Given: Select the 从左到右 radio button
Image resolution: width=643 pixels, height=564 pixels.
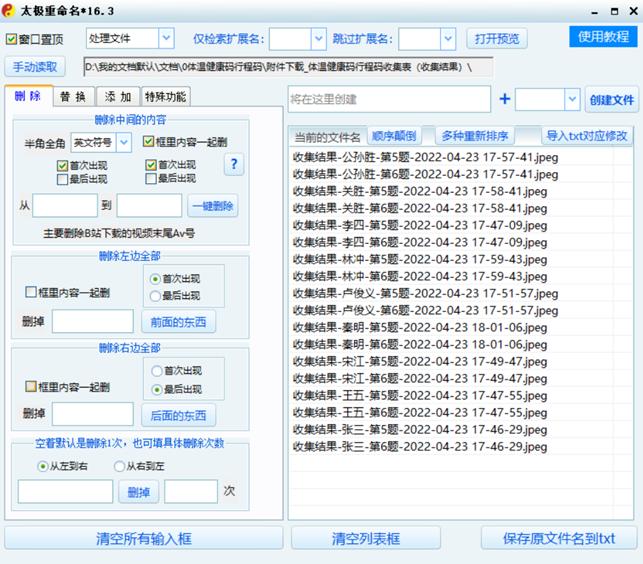Looking at the screenshot, I should coord(43,466).
